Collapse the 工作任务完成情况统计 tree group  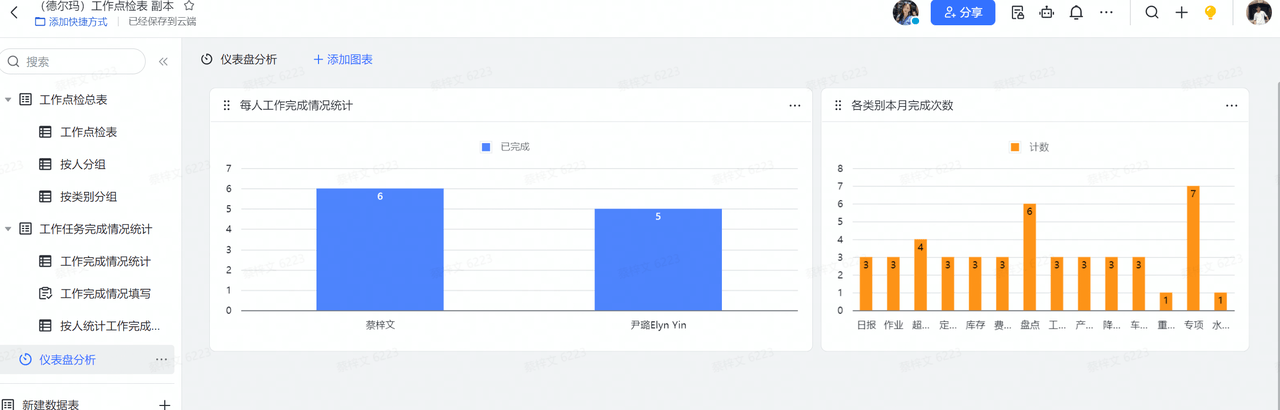(9, 229)
